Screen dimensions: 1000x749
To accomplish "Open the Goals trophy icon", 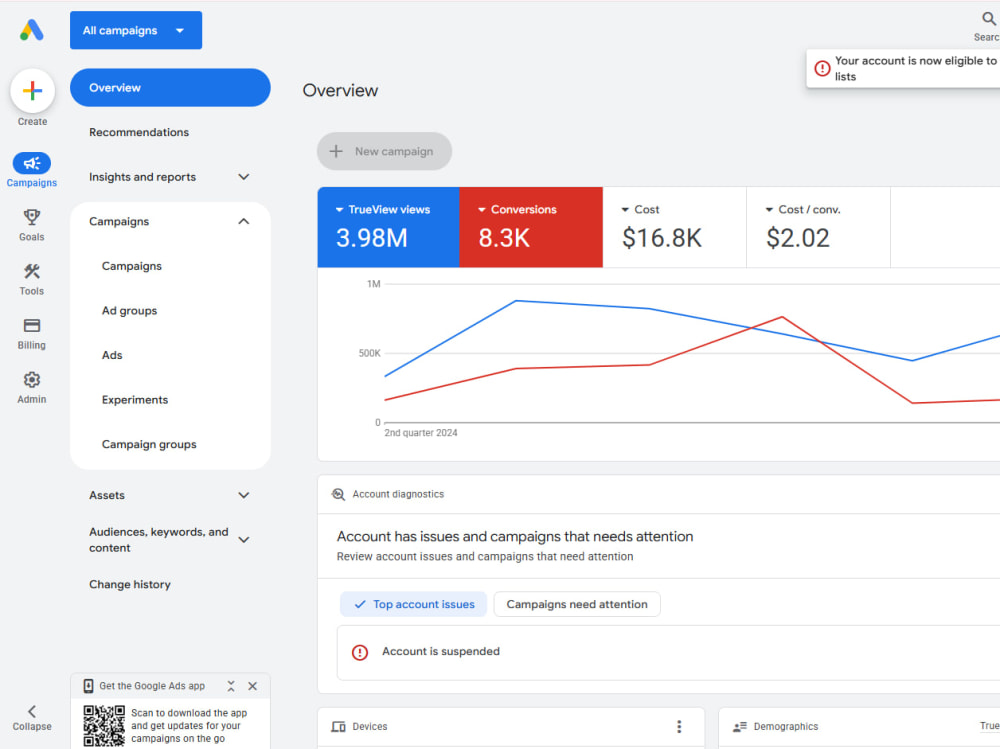I will point(32,217).
